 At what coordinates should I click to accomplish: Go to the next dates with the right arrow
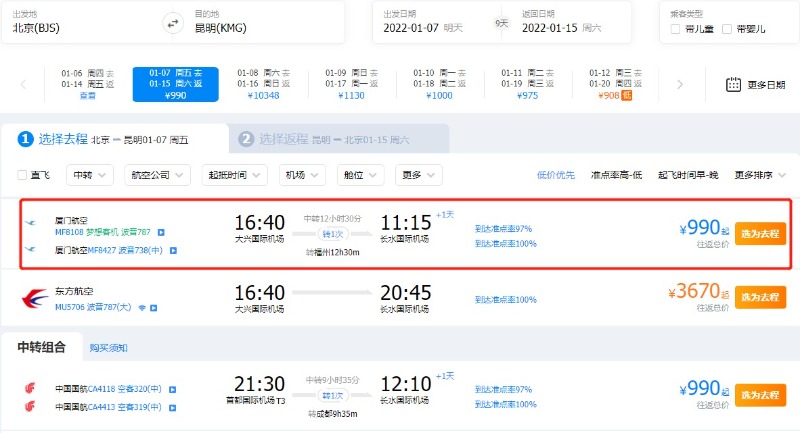point(680,85)
